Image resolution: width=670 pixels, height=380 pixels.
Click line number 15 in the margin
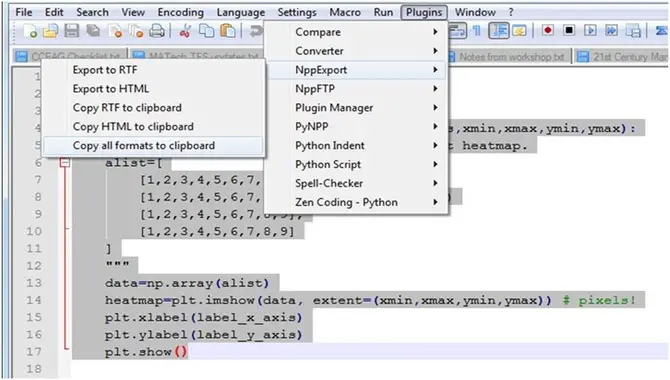pyautogui.click(x=34, y=317)
